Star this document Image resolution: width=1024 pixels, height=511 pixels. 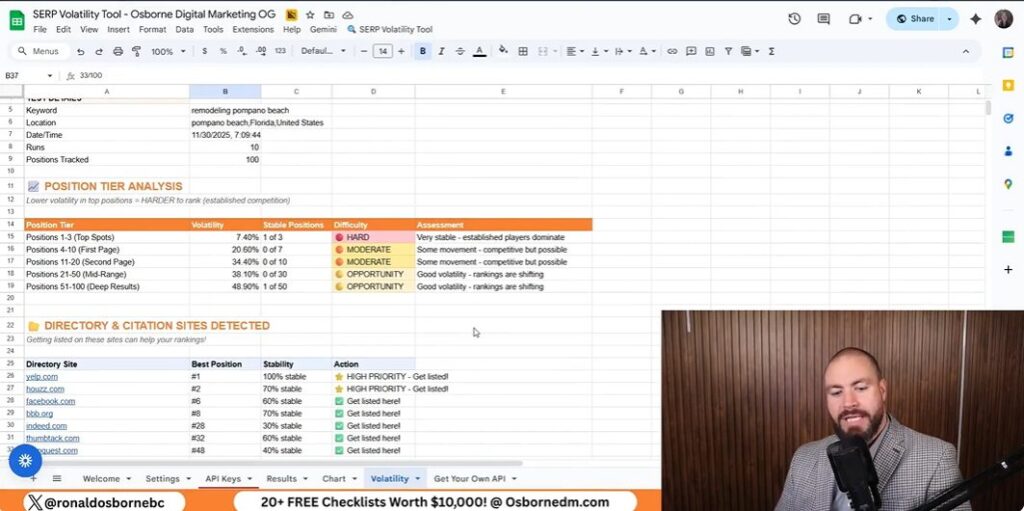click(310, 14)
